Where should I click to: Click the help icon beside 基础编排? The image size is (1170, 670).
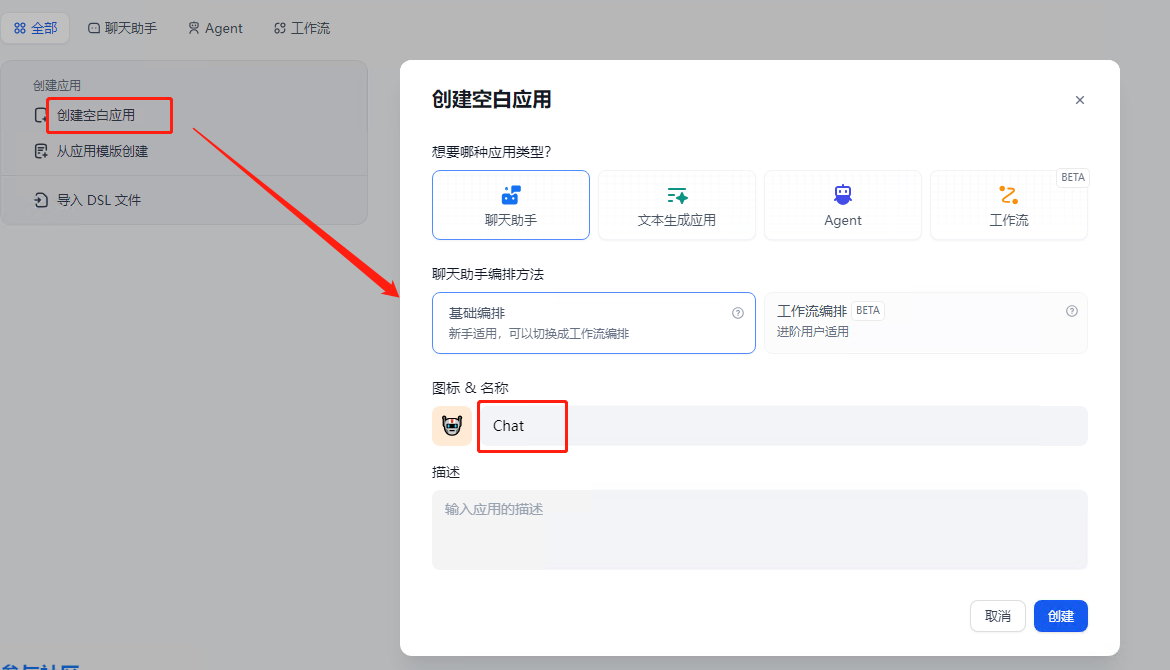click(x=738, y=313)
